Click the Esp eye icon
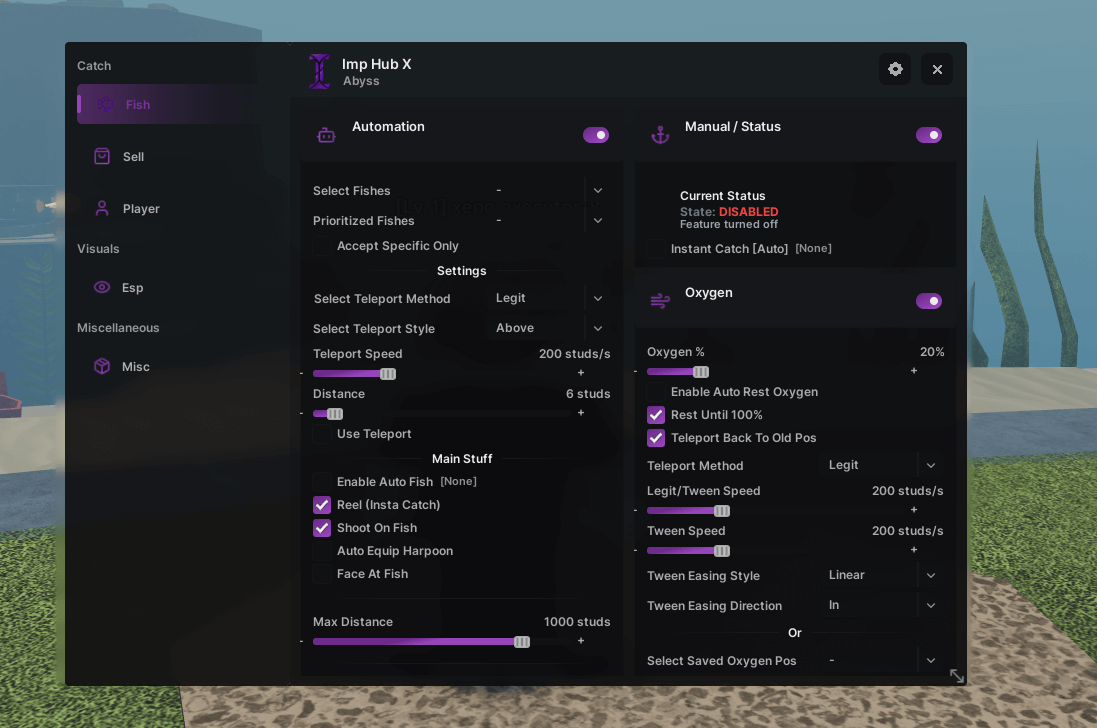The width and height of the screenshot is (1097, 728). click(x=102, y=288)
